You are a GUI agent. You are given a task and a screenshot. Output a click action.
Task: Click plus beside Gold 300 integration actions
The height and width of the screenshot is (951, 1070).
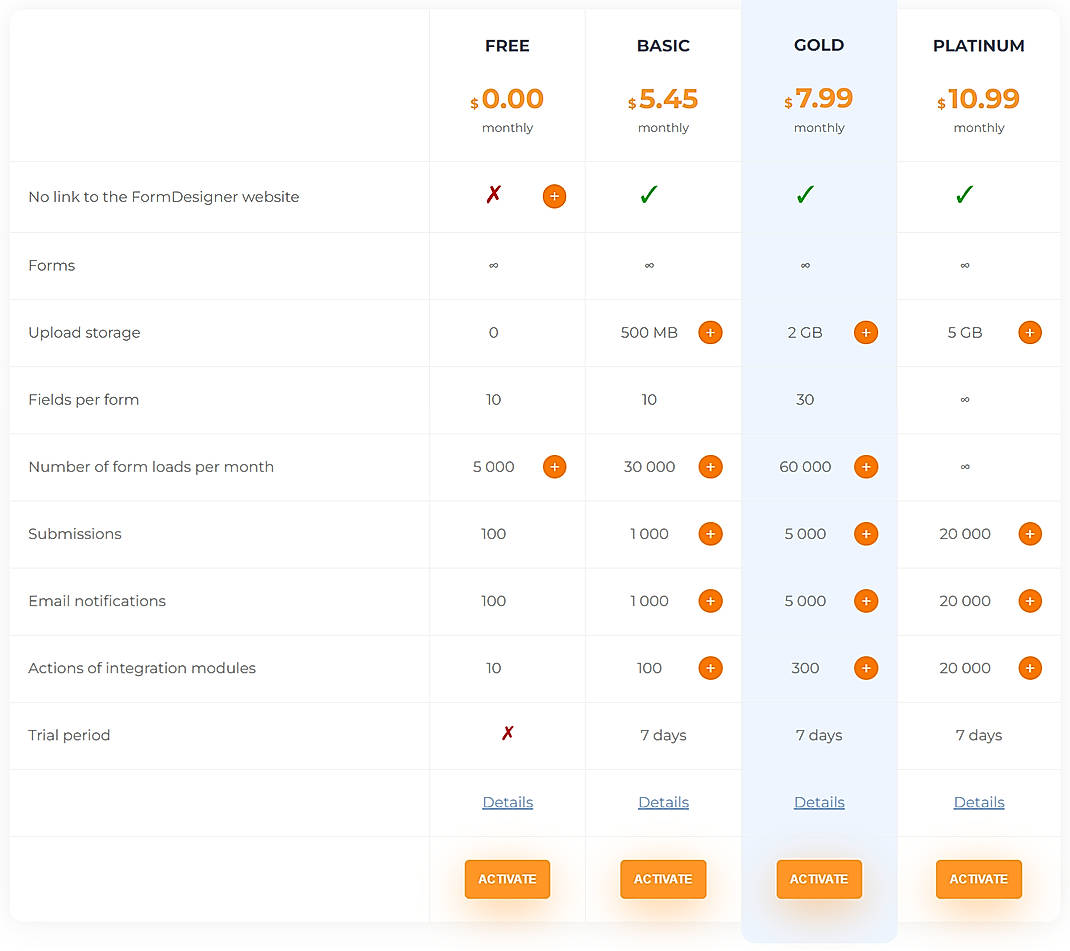tap(866, 668)
